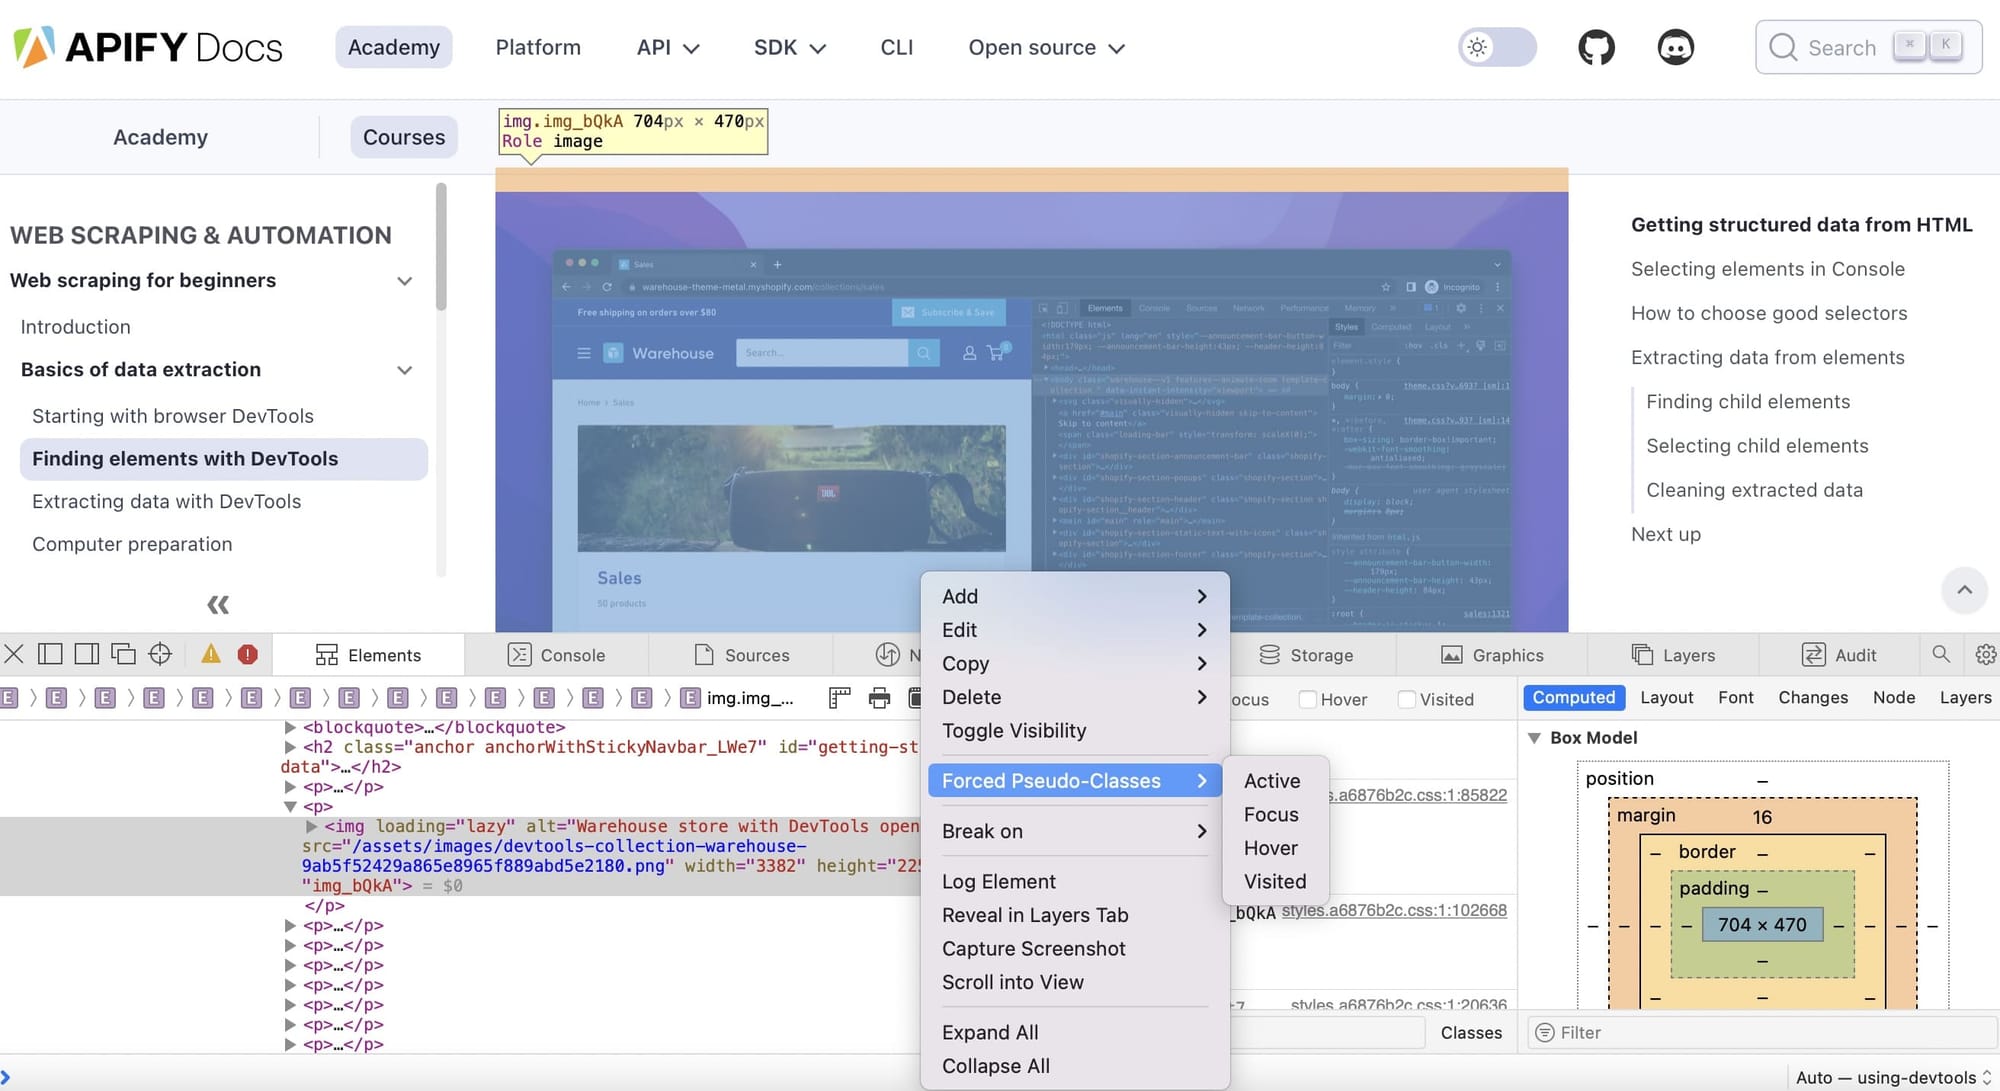Show console errors via red stop icon
The width and height of the screenshot is (2000, 1091).
247,654
